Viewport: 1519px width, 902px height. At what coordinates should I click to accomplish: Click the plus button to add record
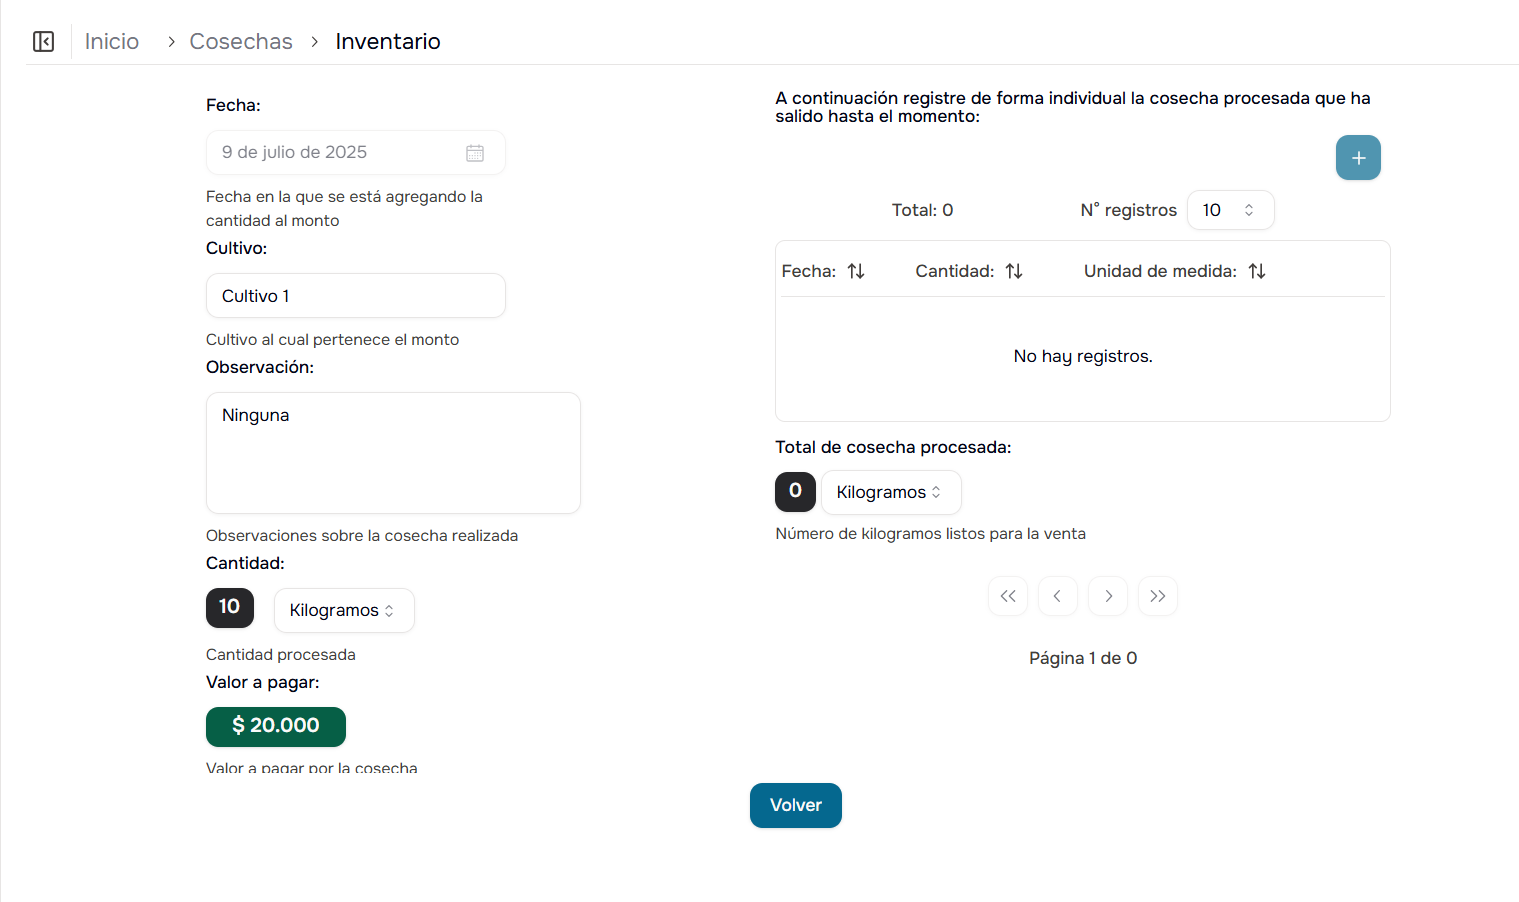pyautogui.click(x=1357, y=158)
